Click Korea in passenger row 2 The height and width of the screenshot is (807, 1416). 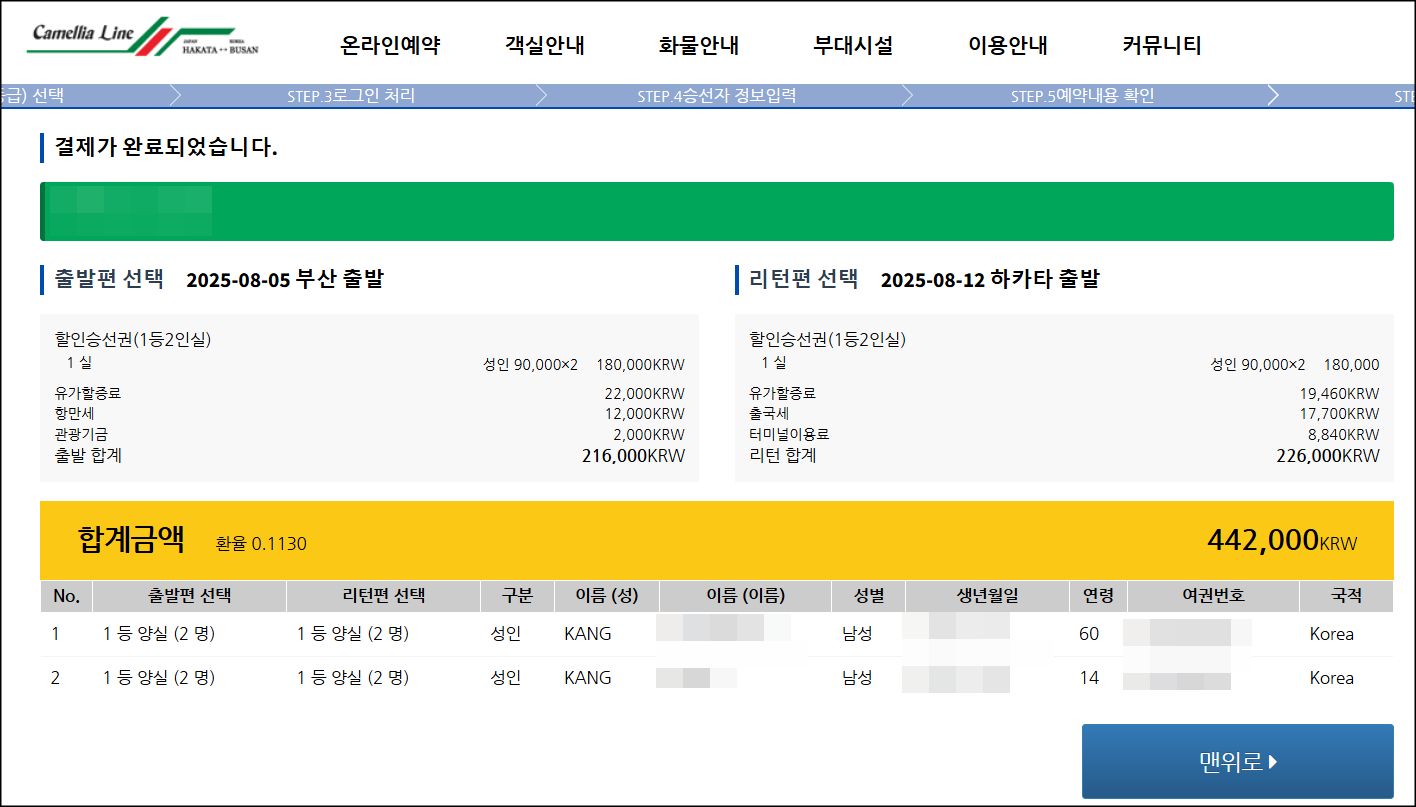[1332, 678]
